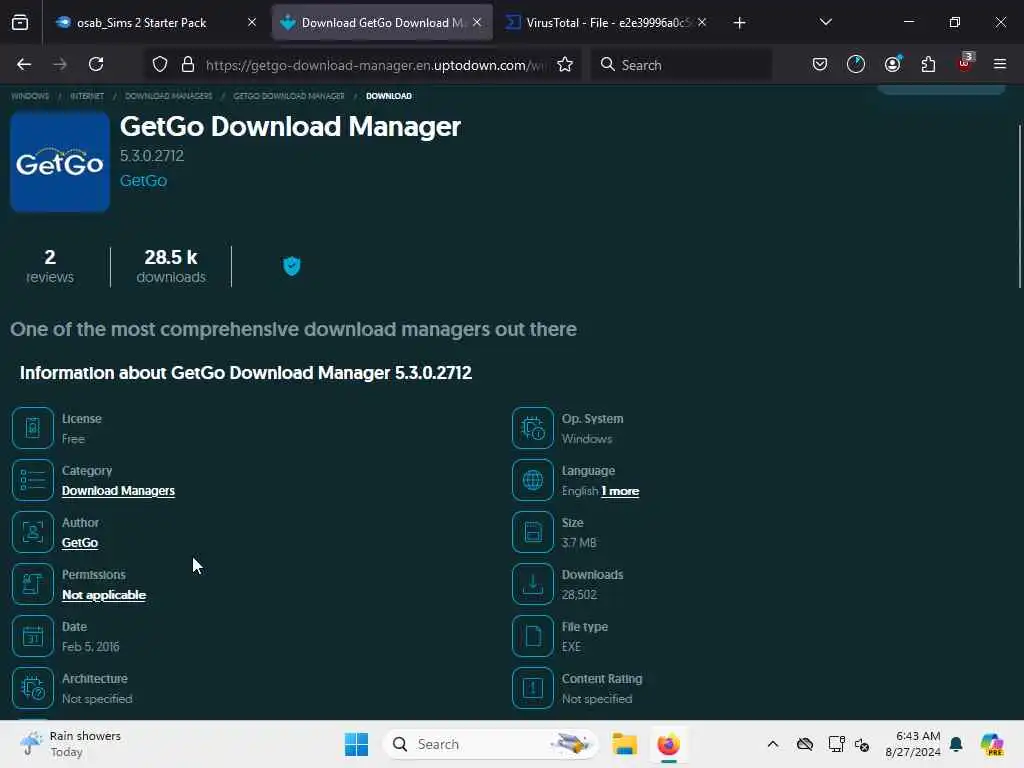Open the Firefox hamburger menu
Viewport: 1024px width, 768px height.
[1000, 64]
